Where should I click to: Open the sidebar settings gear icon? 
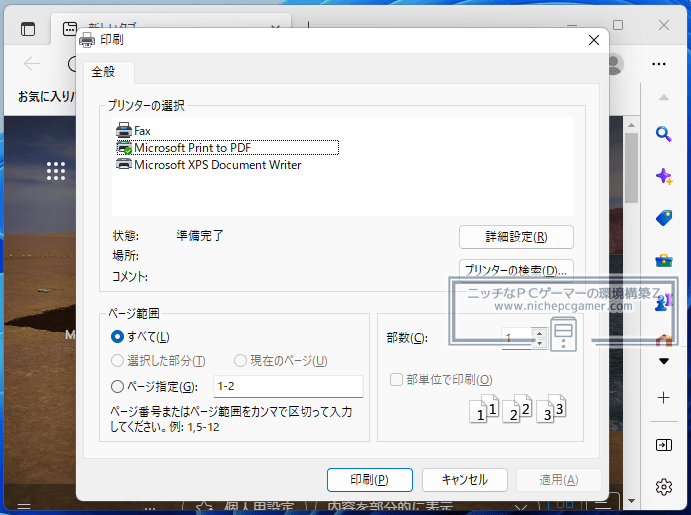click(x=663, y=487)
